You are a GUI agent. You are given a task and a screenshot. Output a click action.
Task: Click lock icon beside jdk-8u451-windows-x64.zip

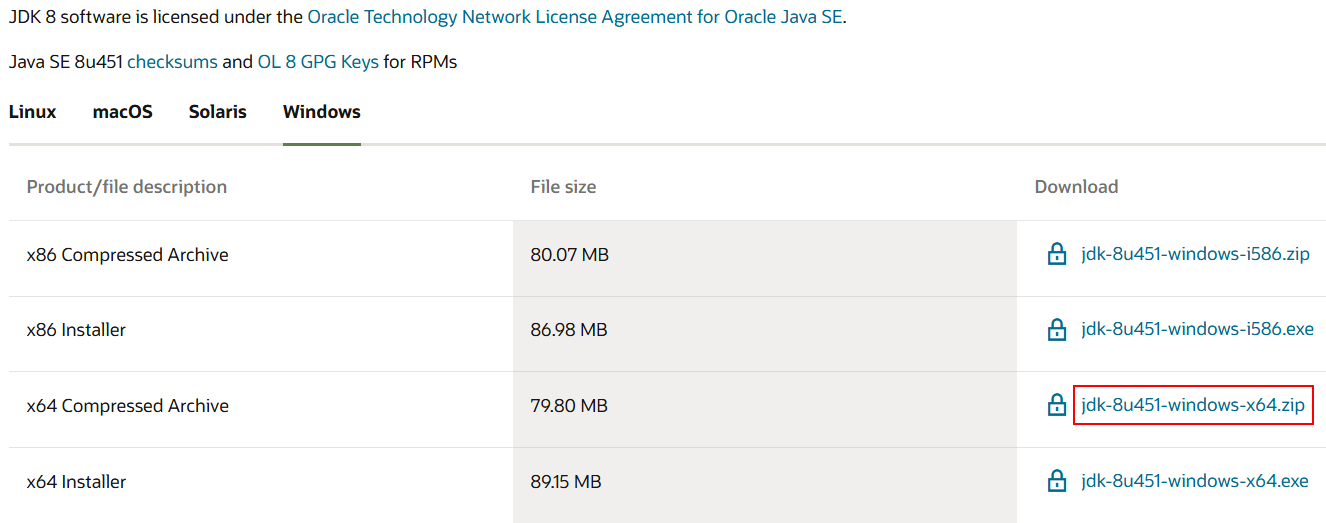[1056, 405]
